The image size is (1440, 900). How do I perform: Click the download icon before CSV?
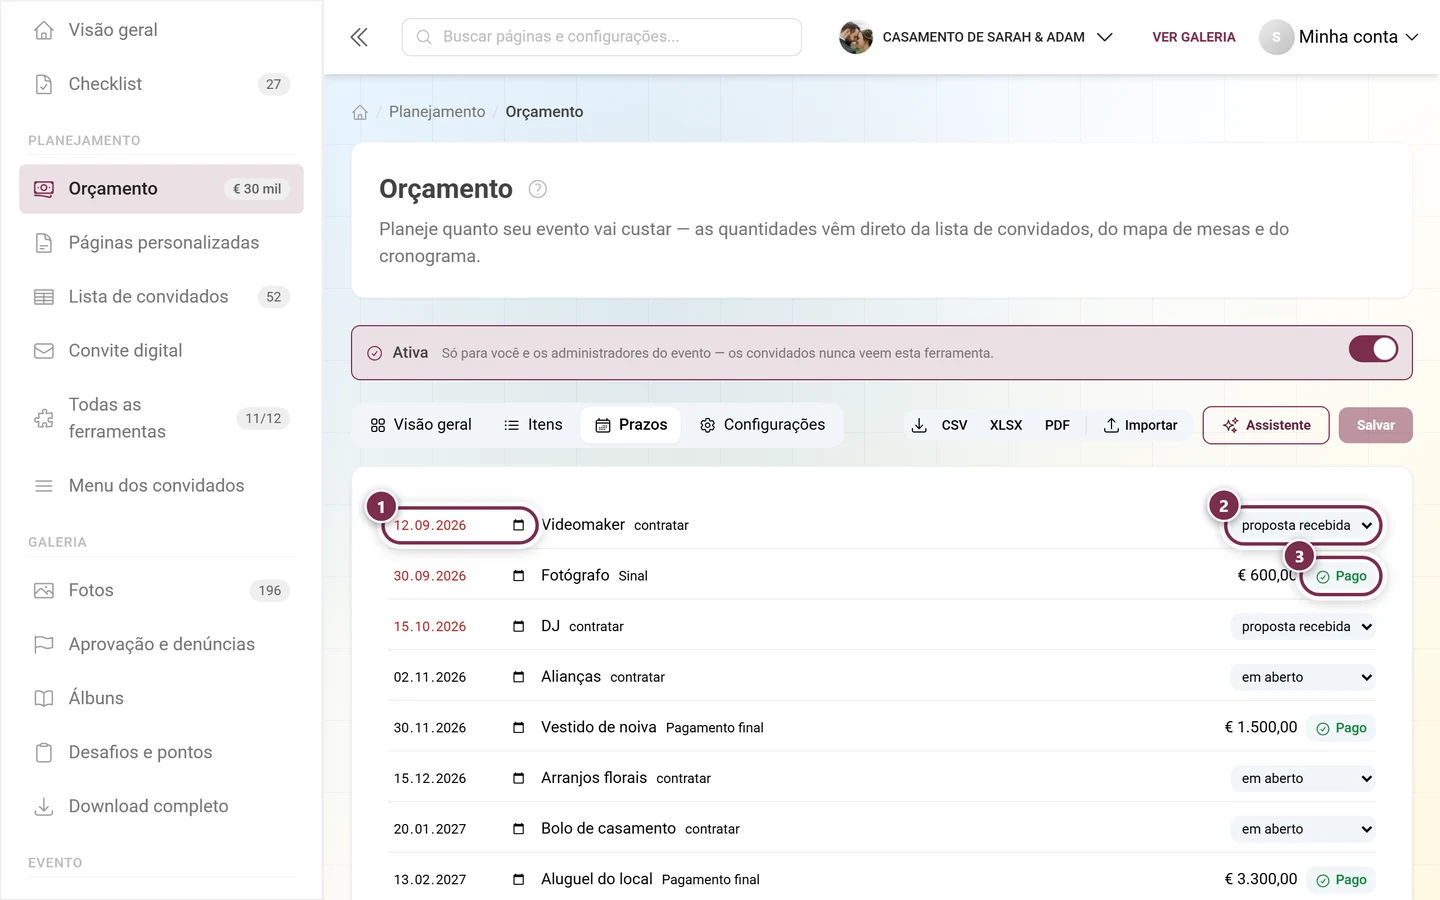point(919,425)
